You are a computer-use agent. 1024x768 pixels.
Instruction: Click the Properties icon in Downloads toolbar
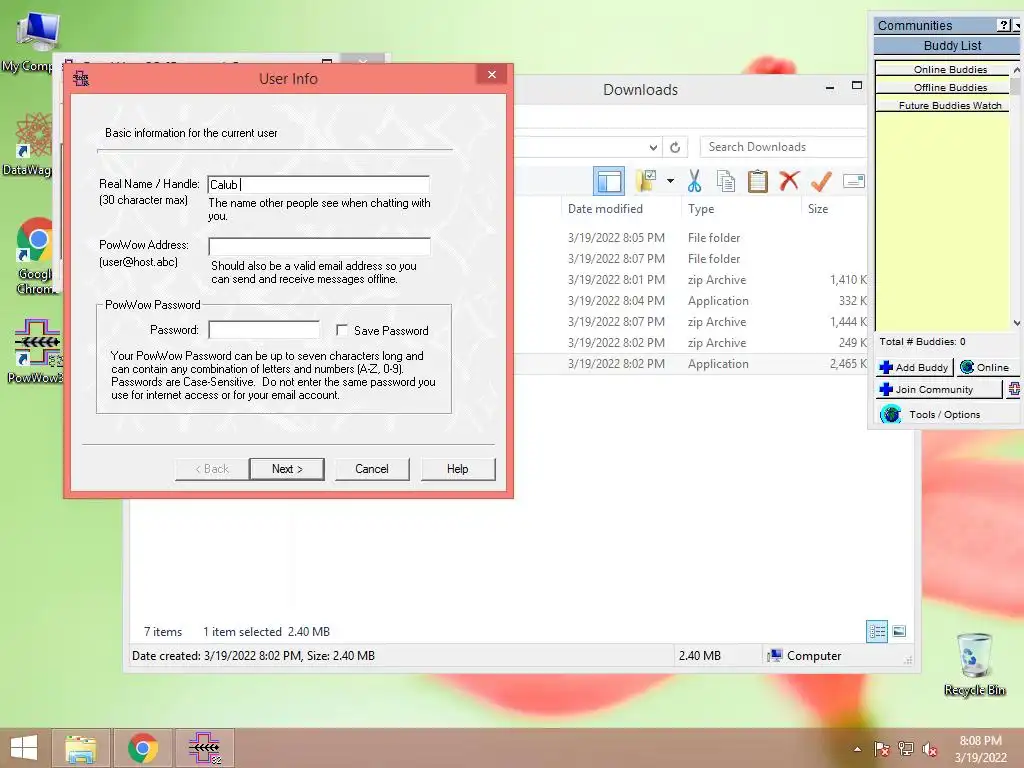coord(854,181)
